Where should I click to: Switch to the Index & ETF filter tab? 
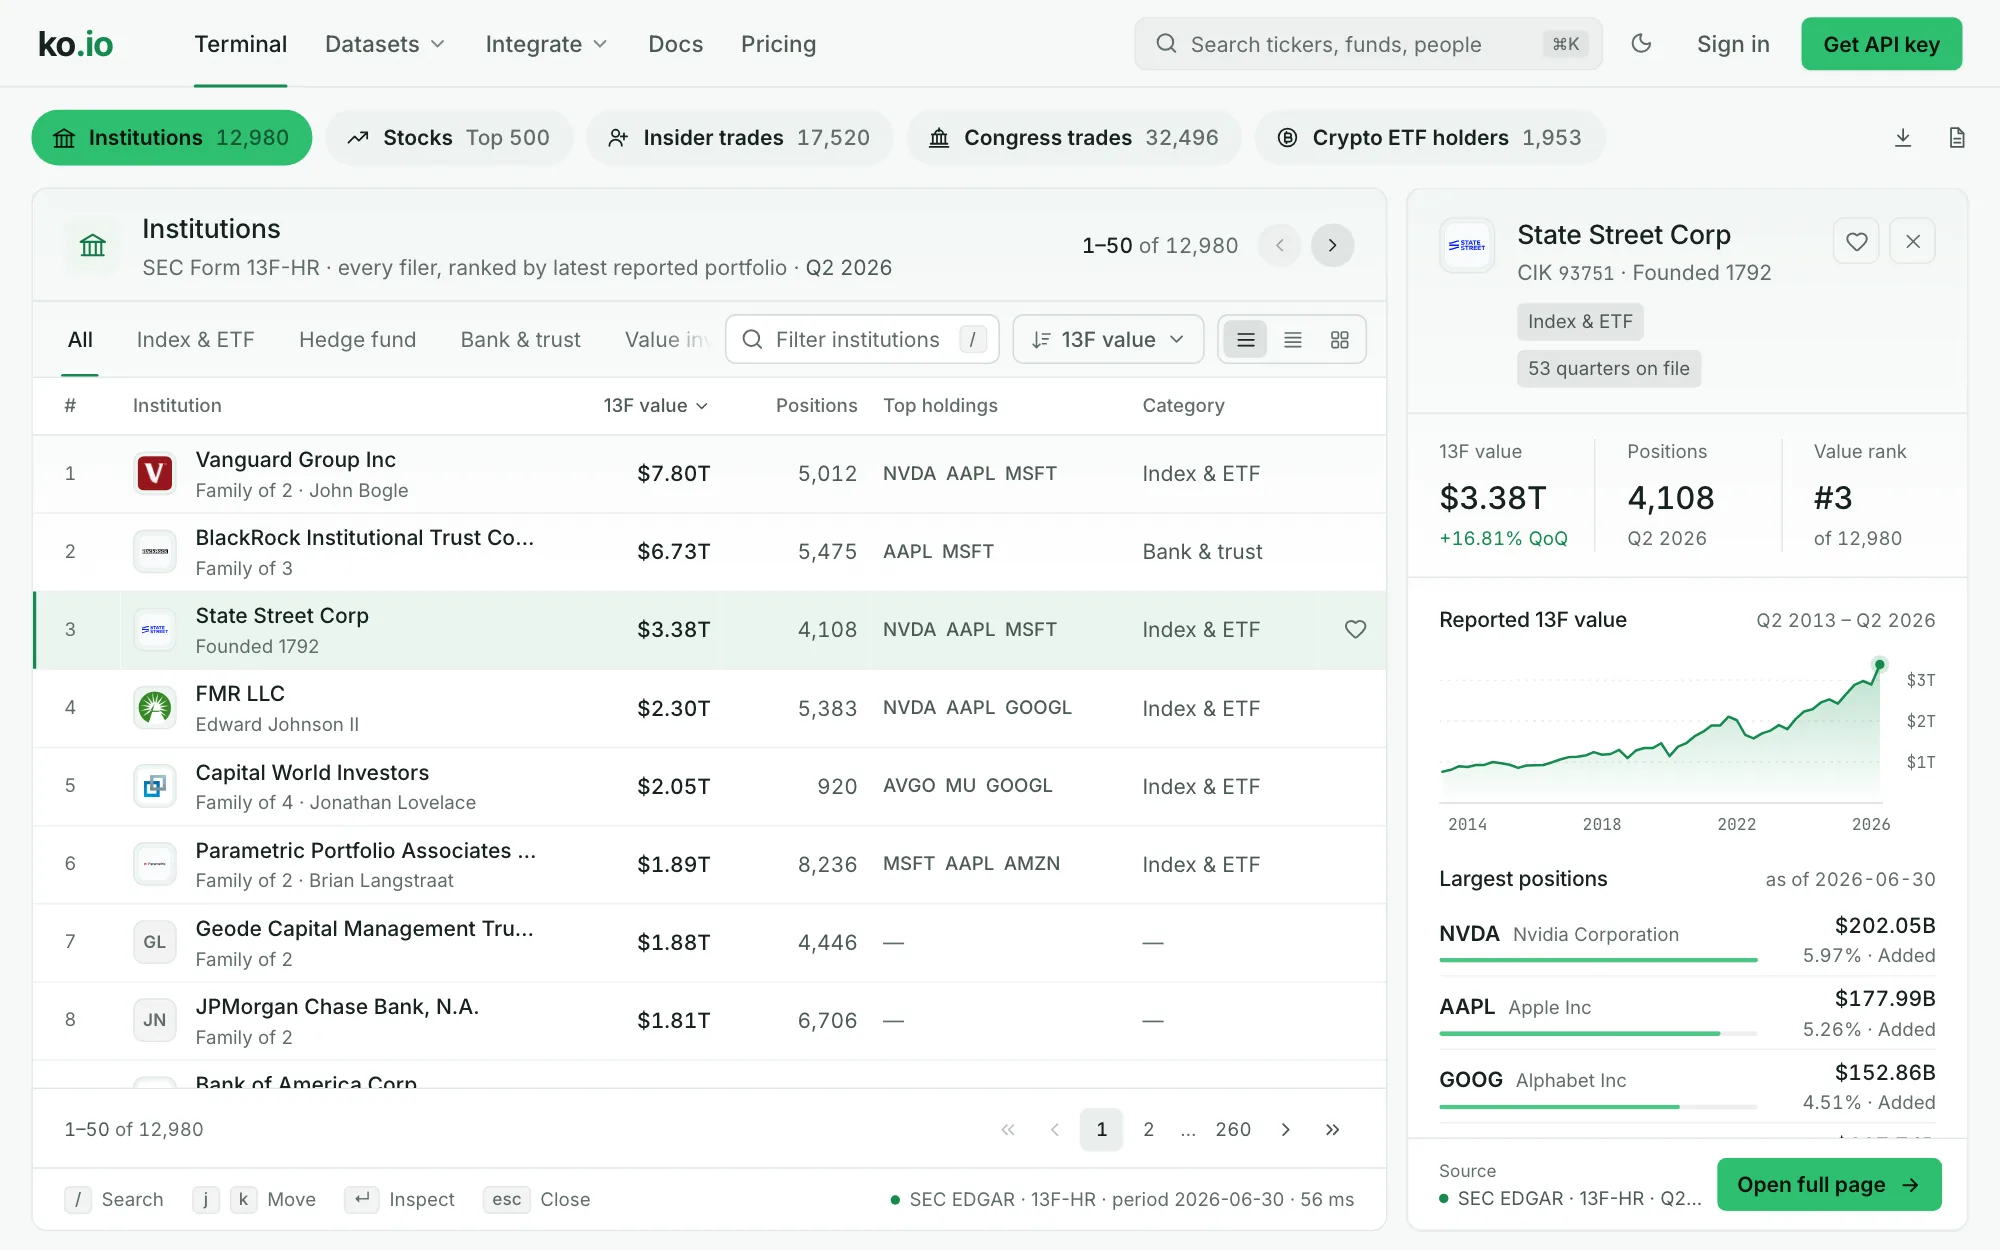click(x=195, y=340)
